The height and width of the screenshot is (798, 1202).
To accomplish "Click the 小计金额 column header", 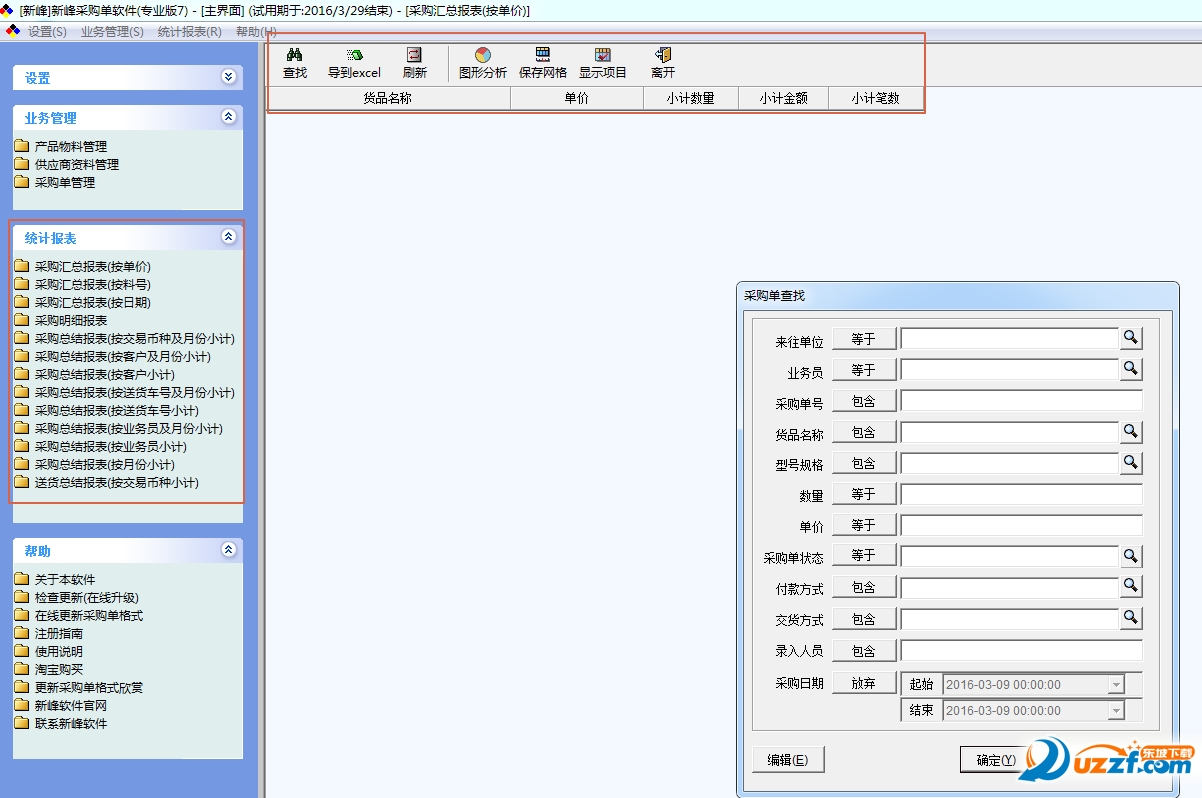I will [783, 98].
